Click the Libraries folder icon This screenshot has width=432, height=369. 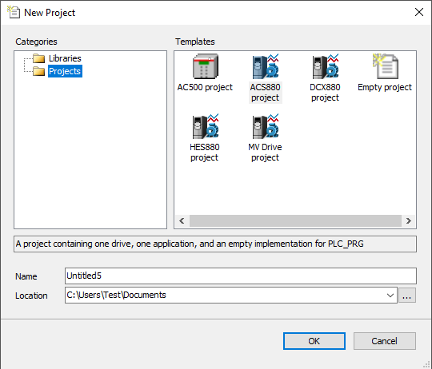point(39,59)
